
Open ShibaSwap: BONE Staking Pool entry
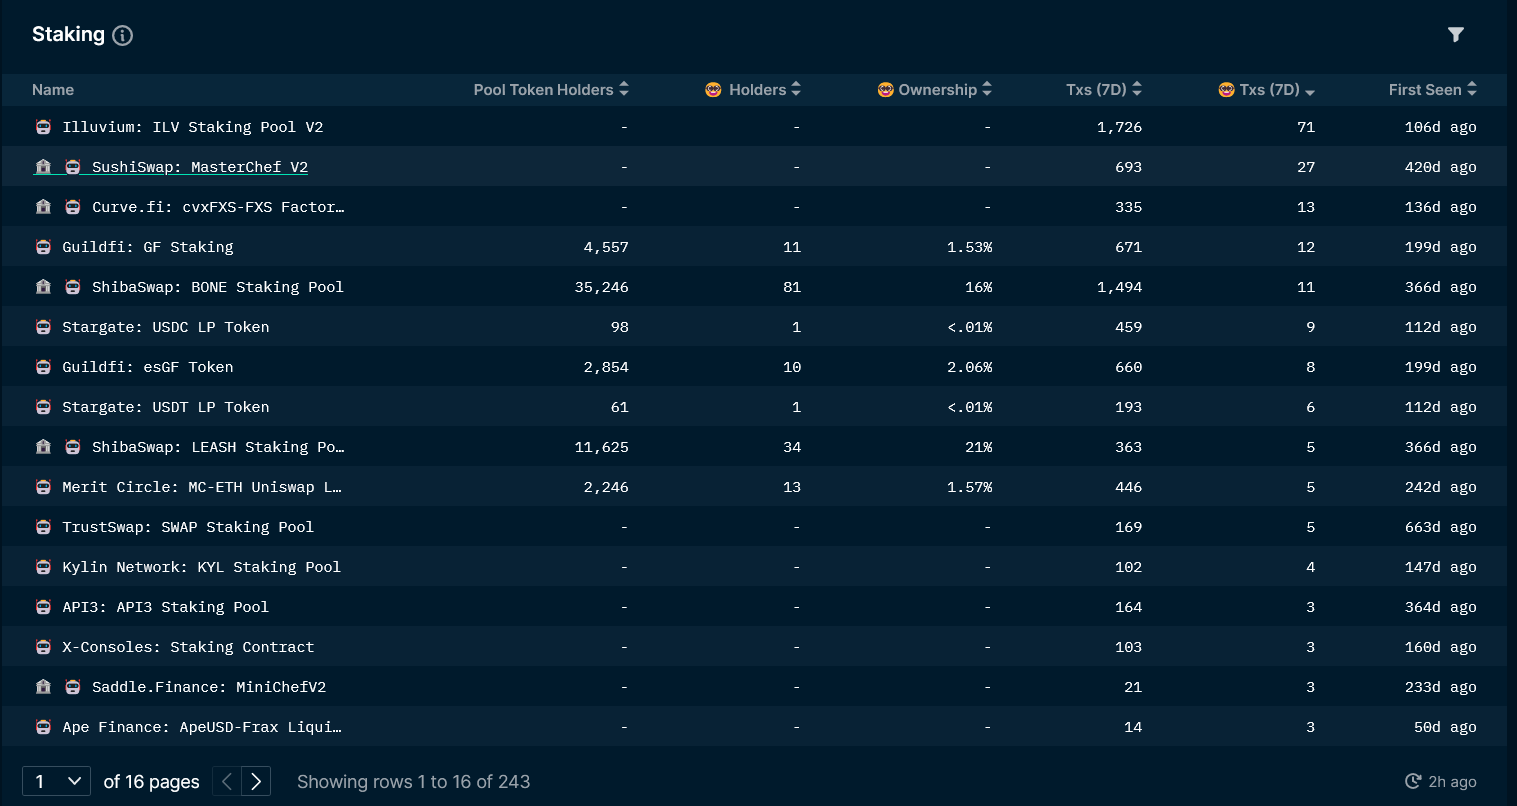(218, 287)
